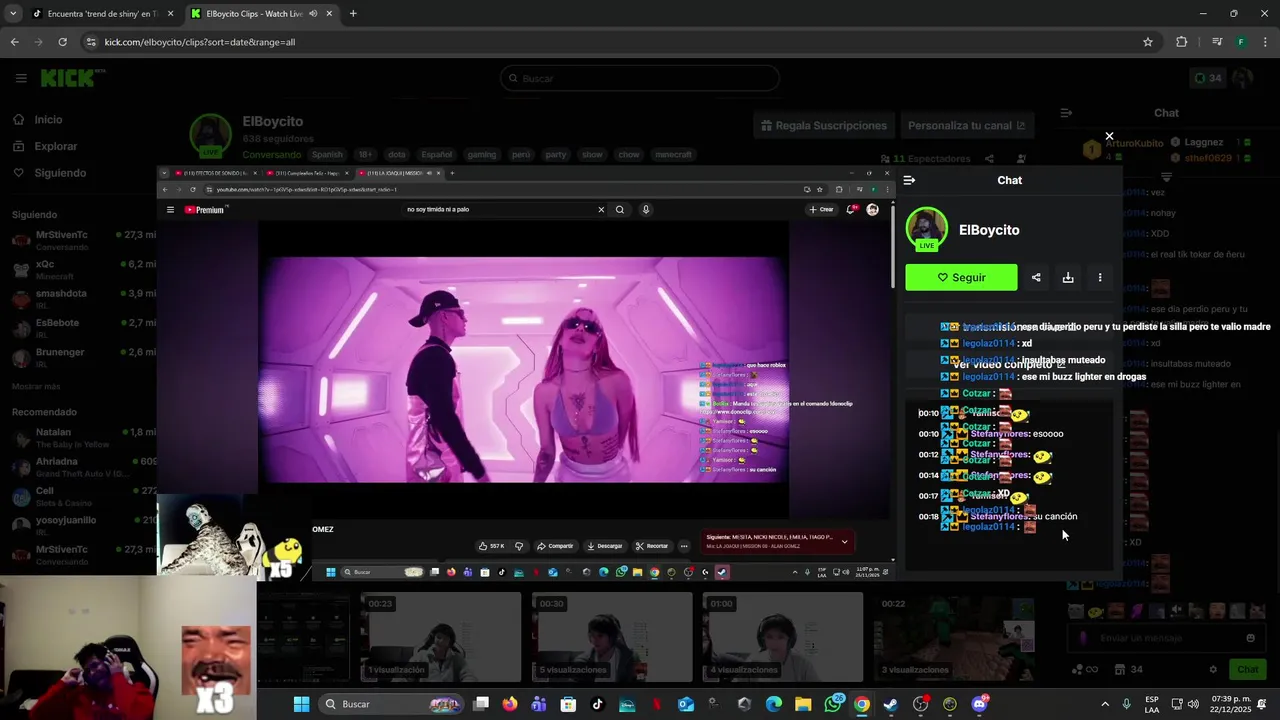The height and width of the screenshot is (720, 1280).
Task: Jump to the 00:12 chat replay timestamp
Action: [928, 455]
